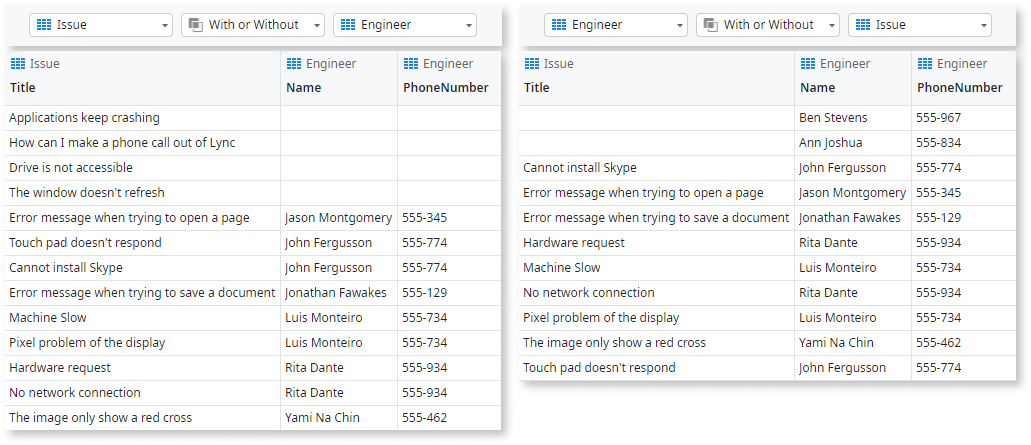Click the PhoneNumber column header in right table
Image resolution: width=1031 pixels, height=445 pixels.
[959, 88]
